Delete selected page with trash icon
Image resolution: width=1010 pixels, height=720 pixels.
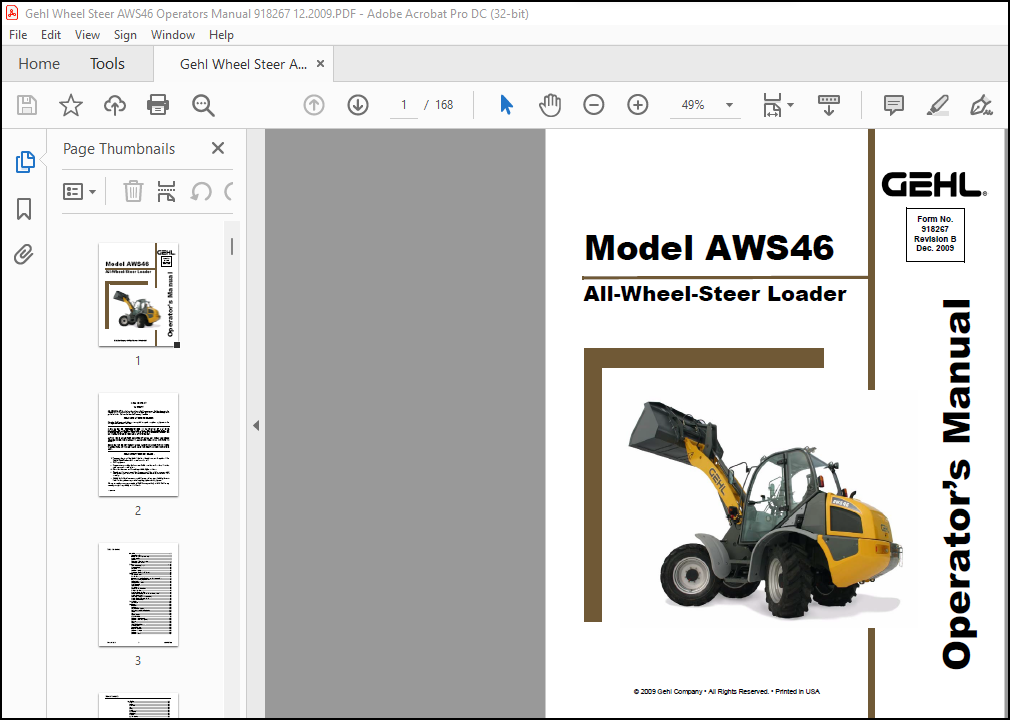(133, 191)
